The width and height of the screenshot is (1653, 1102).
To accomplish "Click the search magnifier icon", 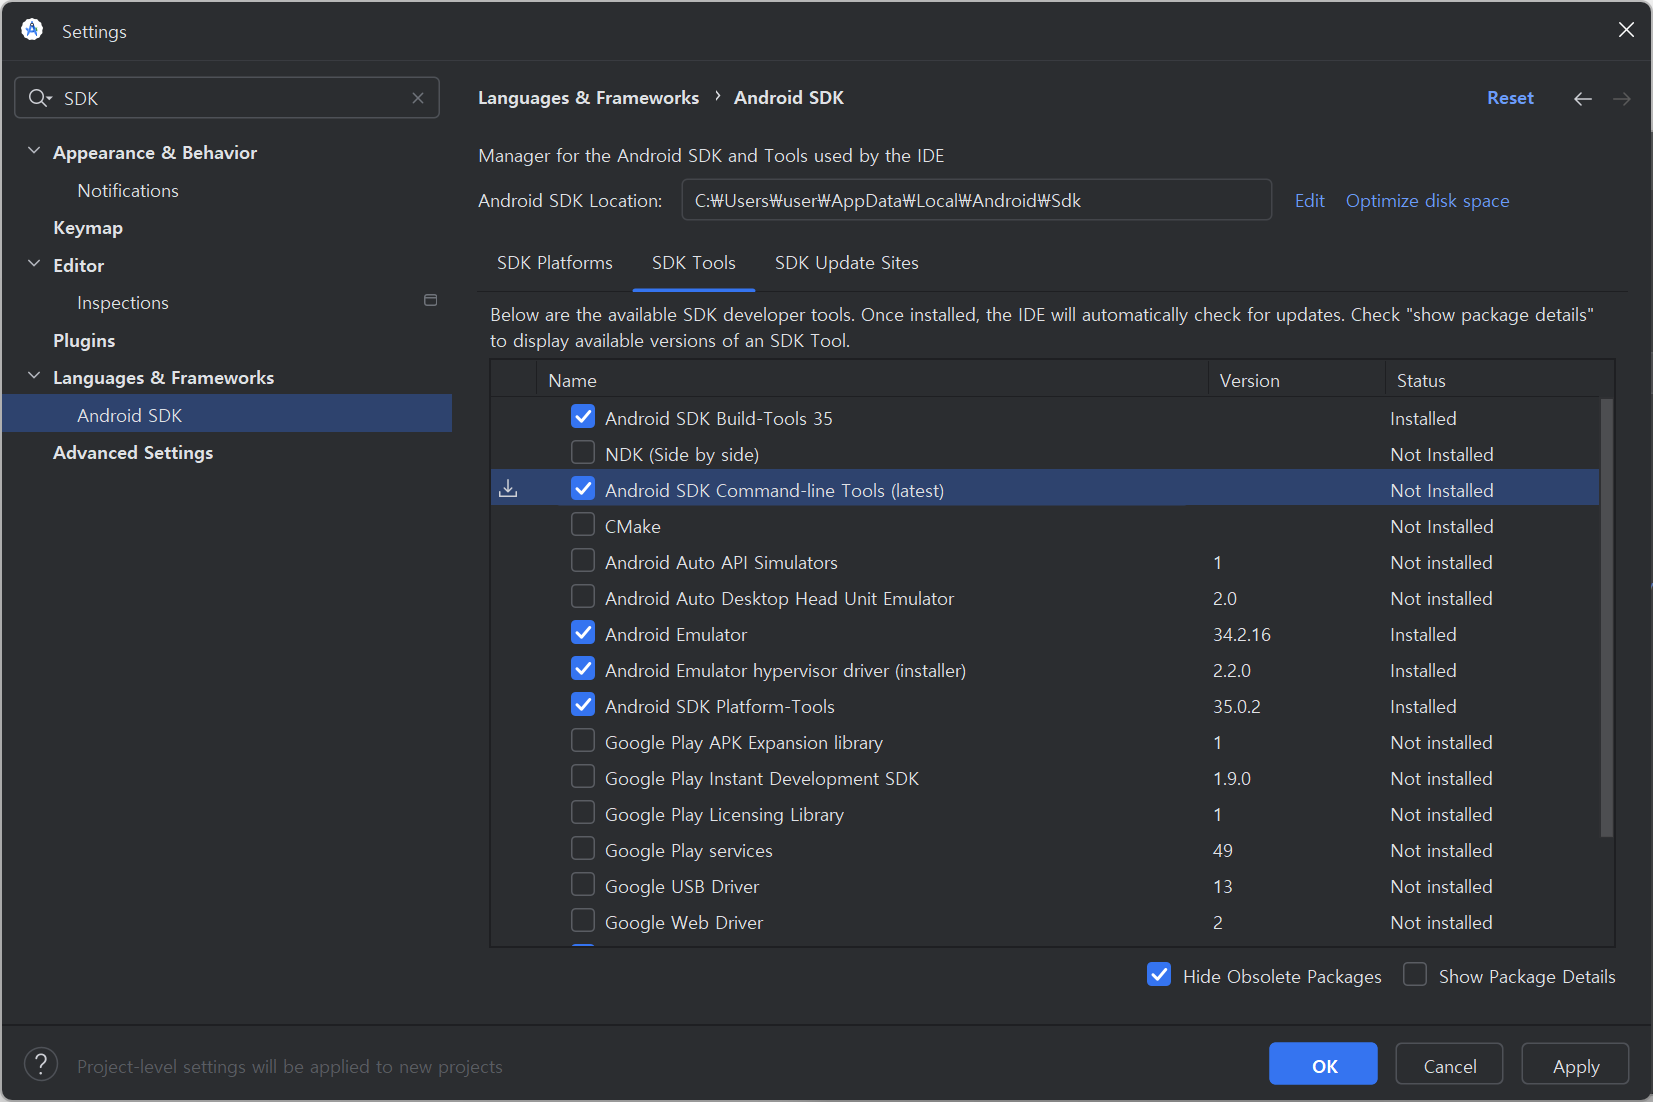I will pos(39,98).
